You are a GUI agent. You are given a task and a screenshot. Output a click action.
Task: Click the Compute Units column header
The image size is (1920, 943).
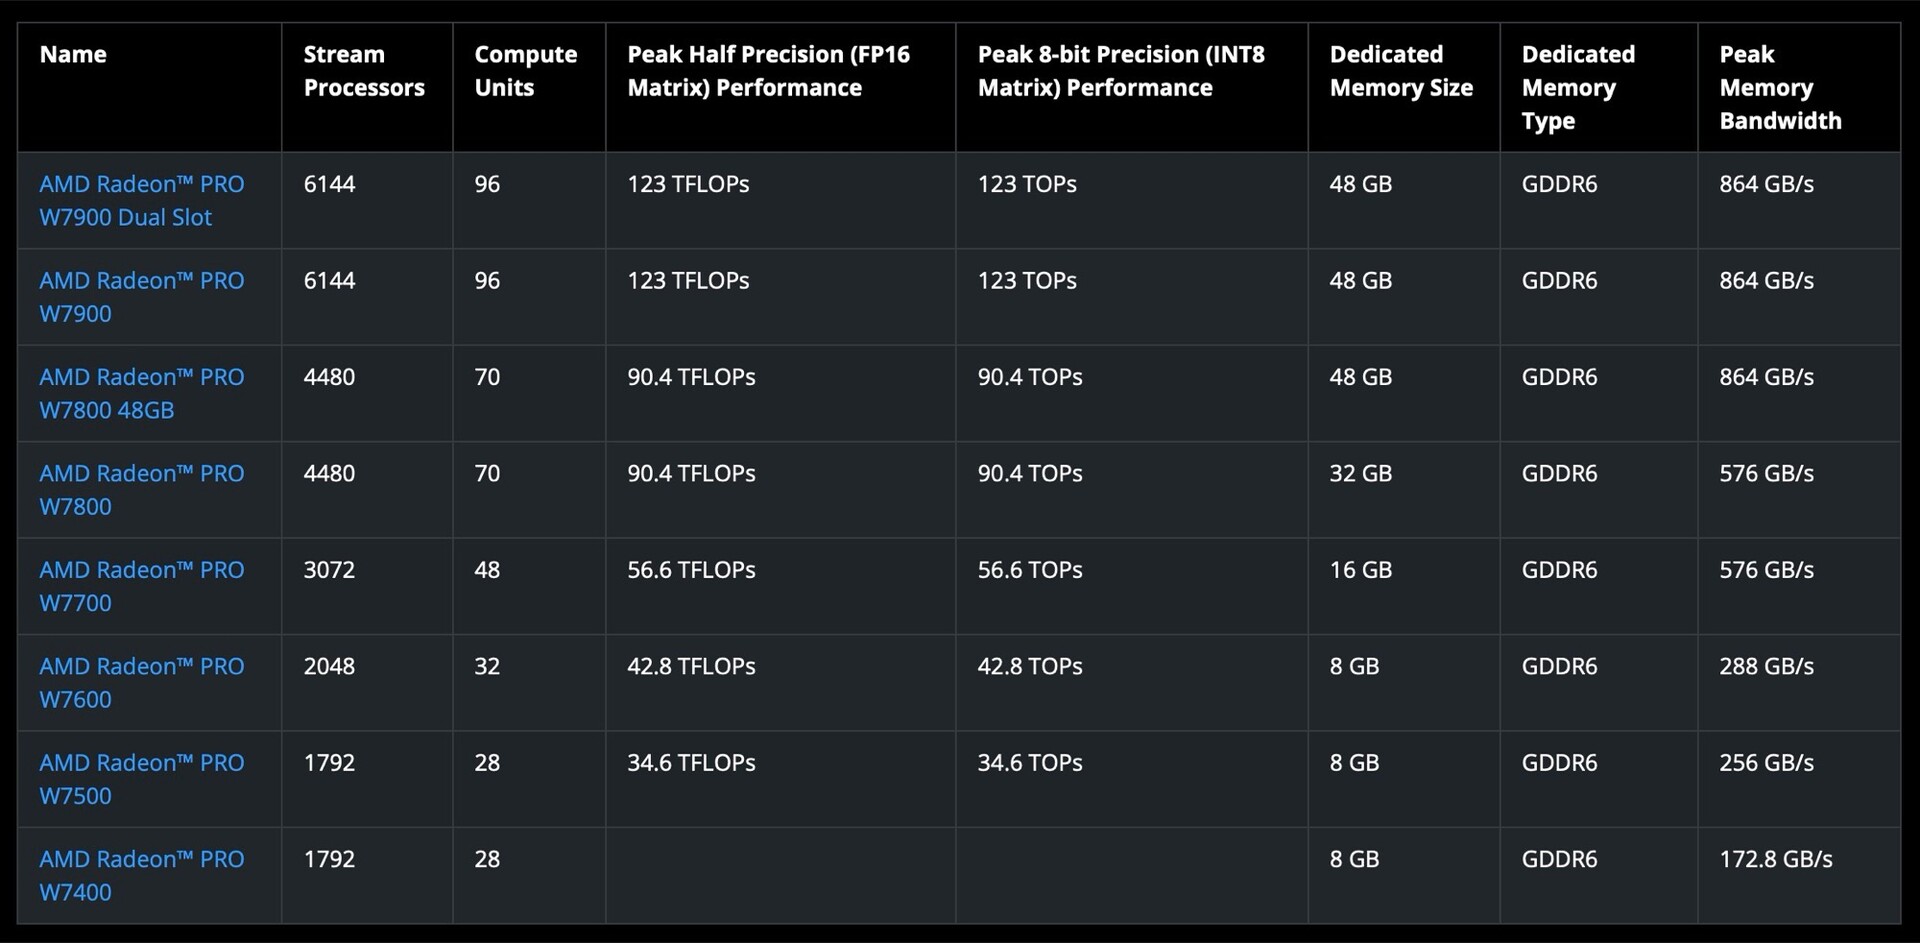click(x=525, y=71)
